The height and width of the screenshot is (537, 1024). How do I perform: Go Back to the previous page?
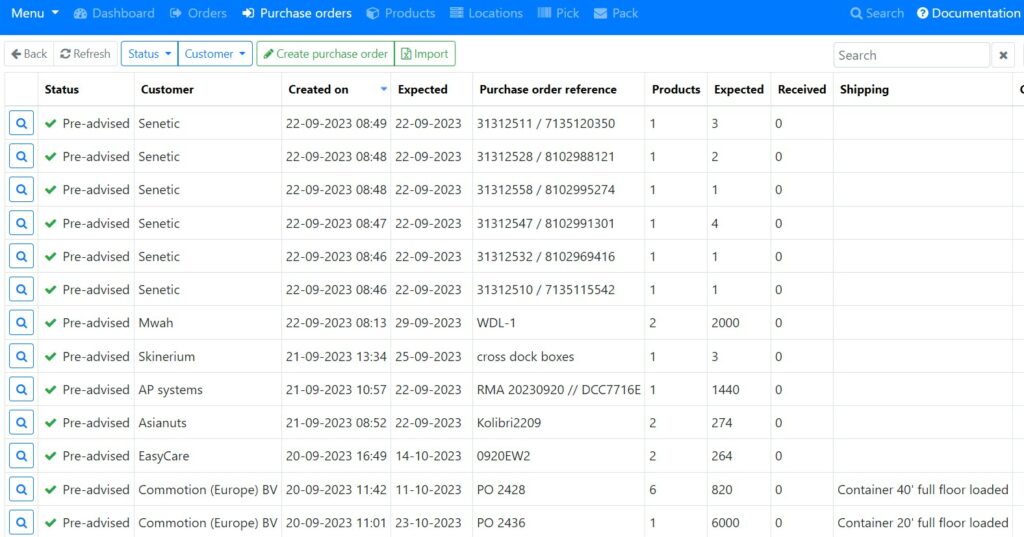click(29, 54)
